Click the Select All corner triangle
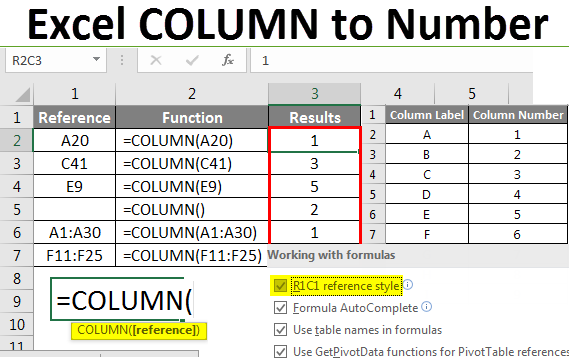 pos(23,95)
